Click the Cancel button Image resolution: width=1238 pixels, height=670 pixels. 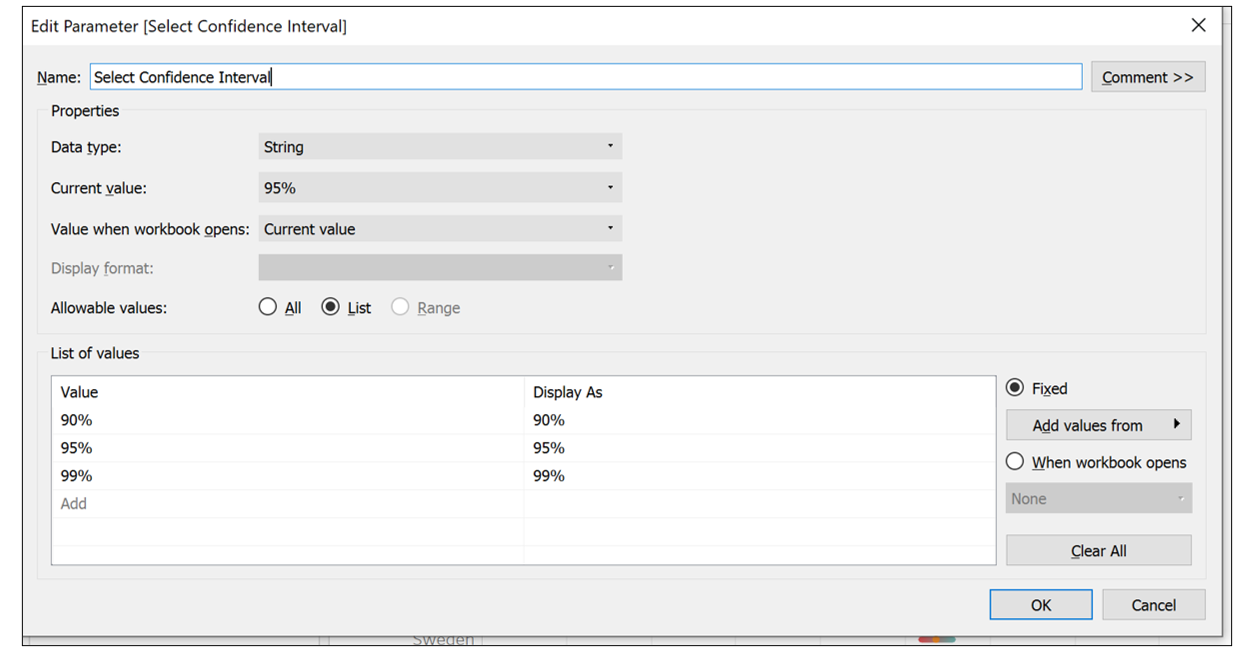(1153, 605)
